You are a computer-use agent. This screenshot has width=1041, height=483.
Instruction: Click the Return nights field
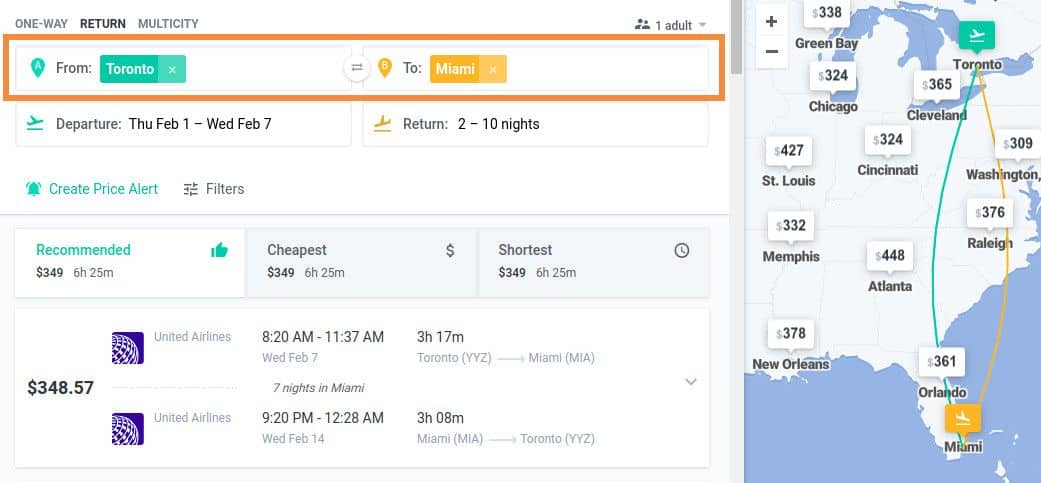[x=536, y=124]
